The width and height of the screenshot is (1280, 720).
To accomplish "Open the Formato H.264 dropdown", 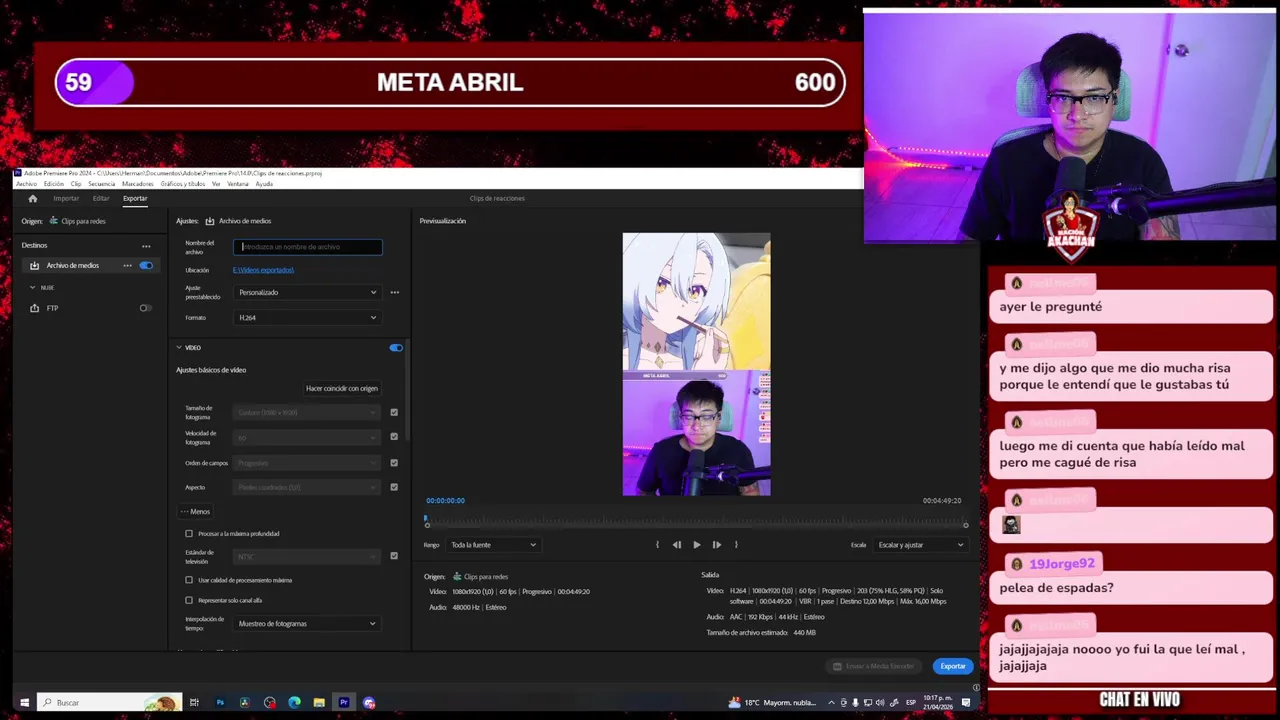I will coord(307,318).
